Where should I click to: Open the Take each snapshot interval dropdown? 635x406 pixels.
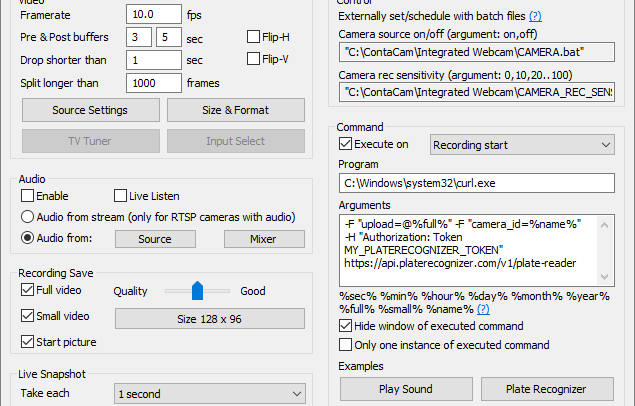pos(210,394)
